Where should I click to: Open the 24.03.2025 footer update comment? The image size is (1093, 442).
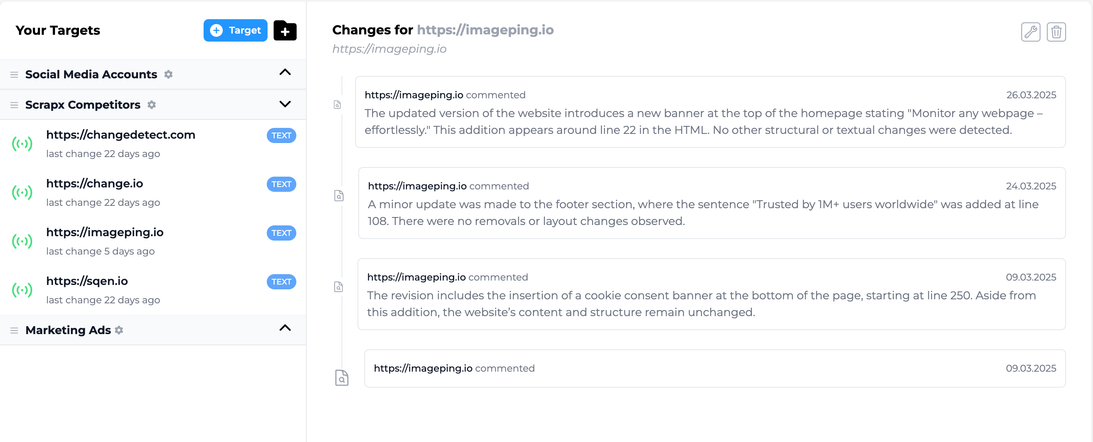(712, 203)
